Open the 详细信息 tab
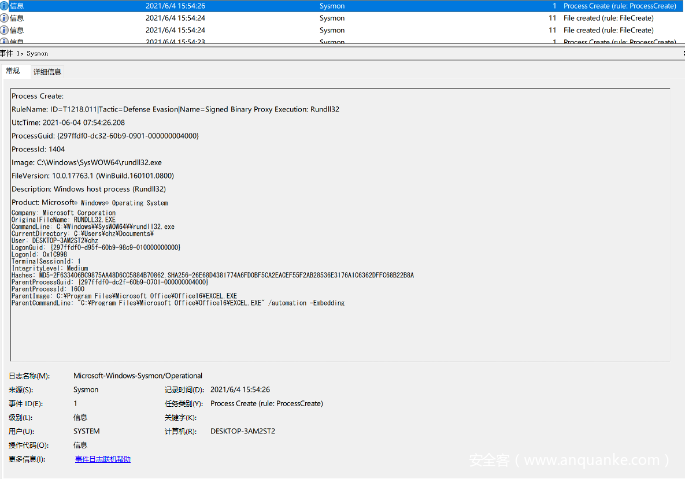Viewport: 685px width, 479px height. [x=47, y=72]
